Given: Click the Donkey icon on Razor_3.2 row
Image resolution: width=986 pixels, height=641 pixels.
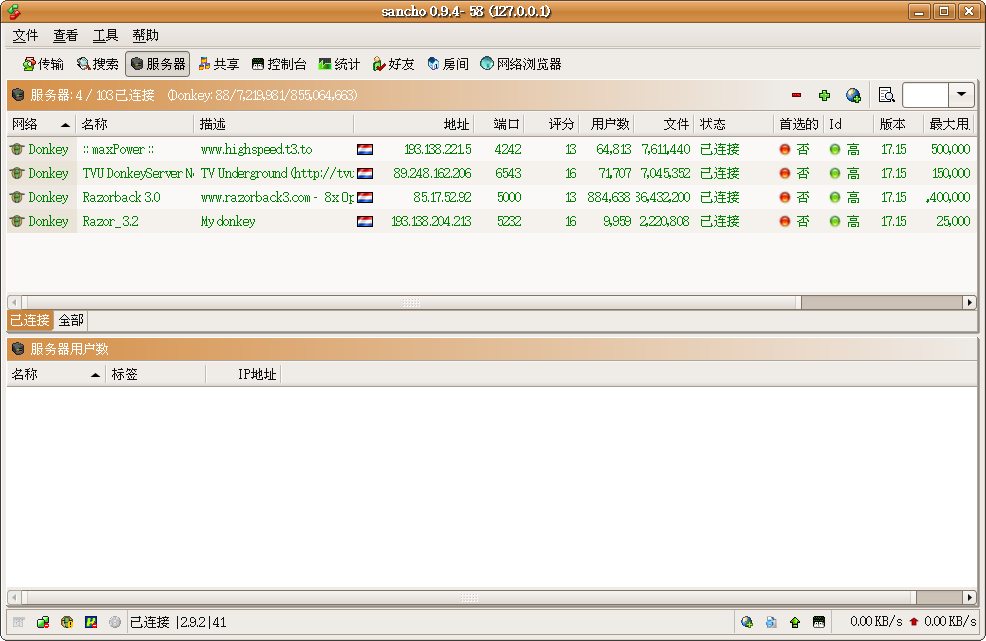Looking at the screenshot, I should (17, 221).
